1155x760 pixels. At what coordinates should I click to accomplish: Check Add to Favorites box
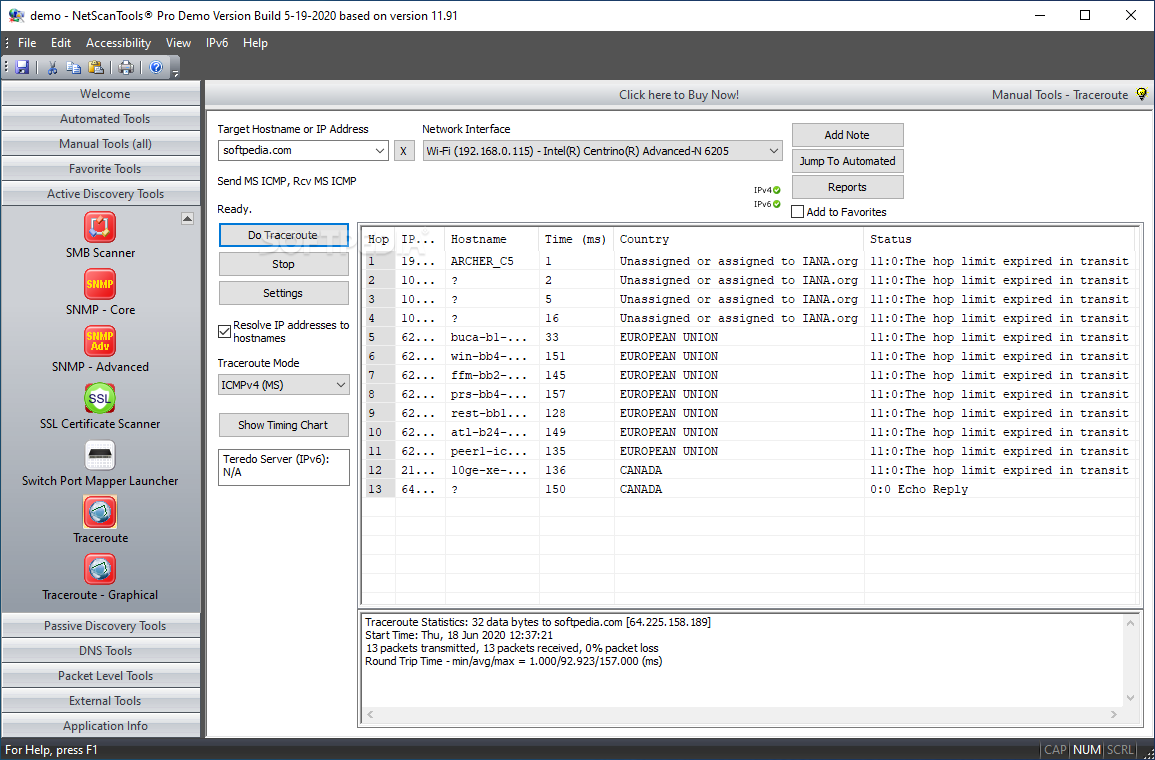pyautogui.click(x=797, y=212)
